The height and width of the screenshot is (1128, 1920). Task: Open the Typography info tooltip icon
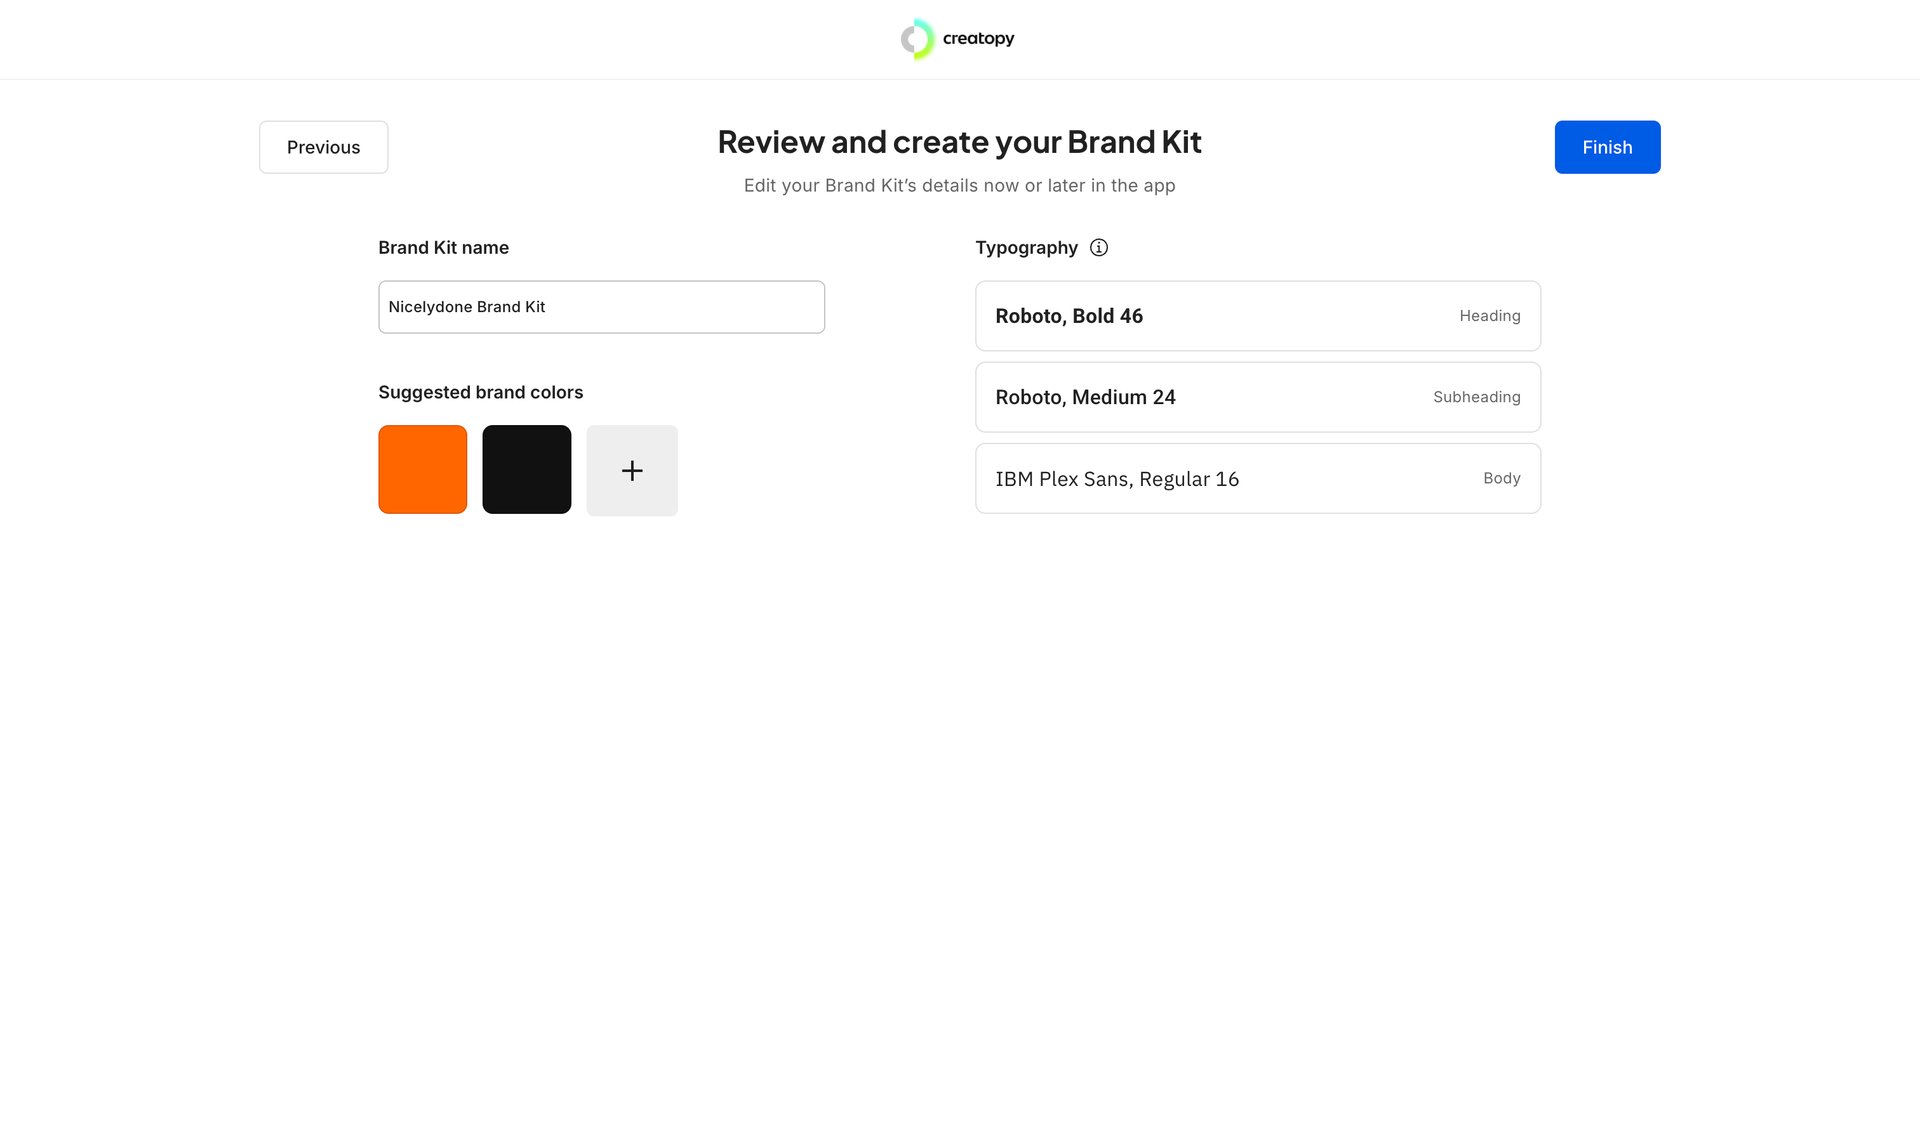coord(1098,247)
